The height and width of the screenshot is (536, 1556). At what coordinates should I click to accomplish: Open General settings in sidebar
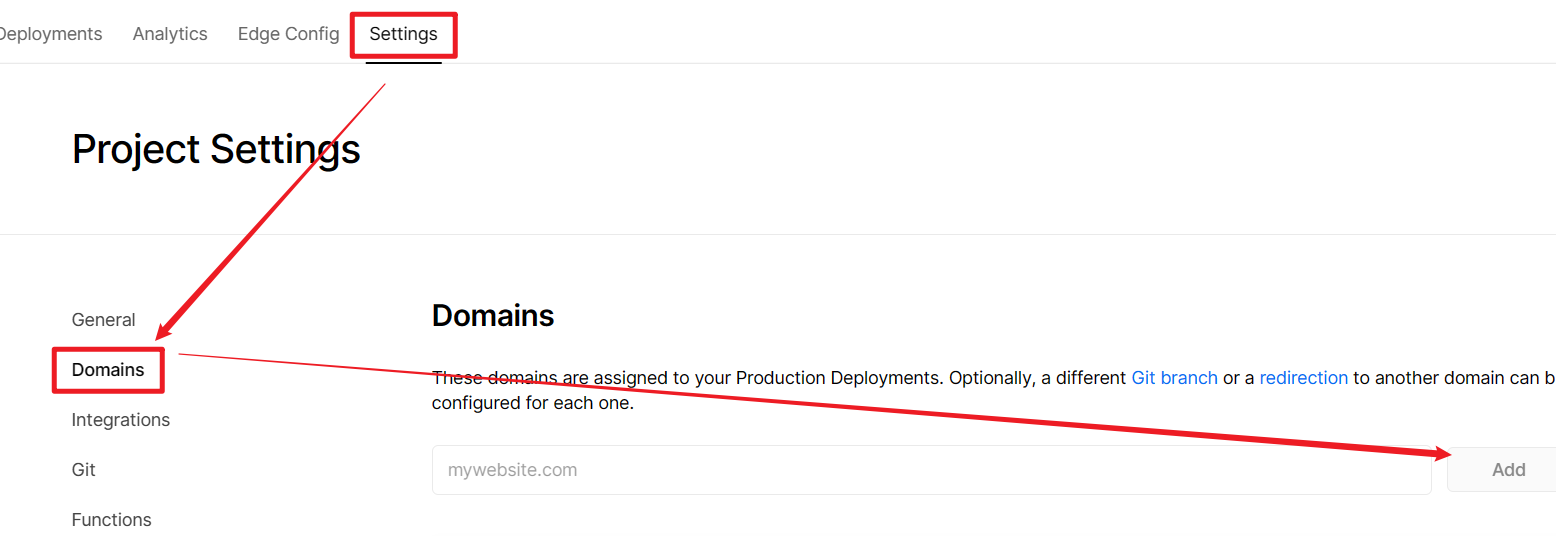click(103, 320)
